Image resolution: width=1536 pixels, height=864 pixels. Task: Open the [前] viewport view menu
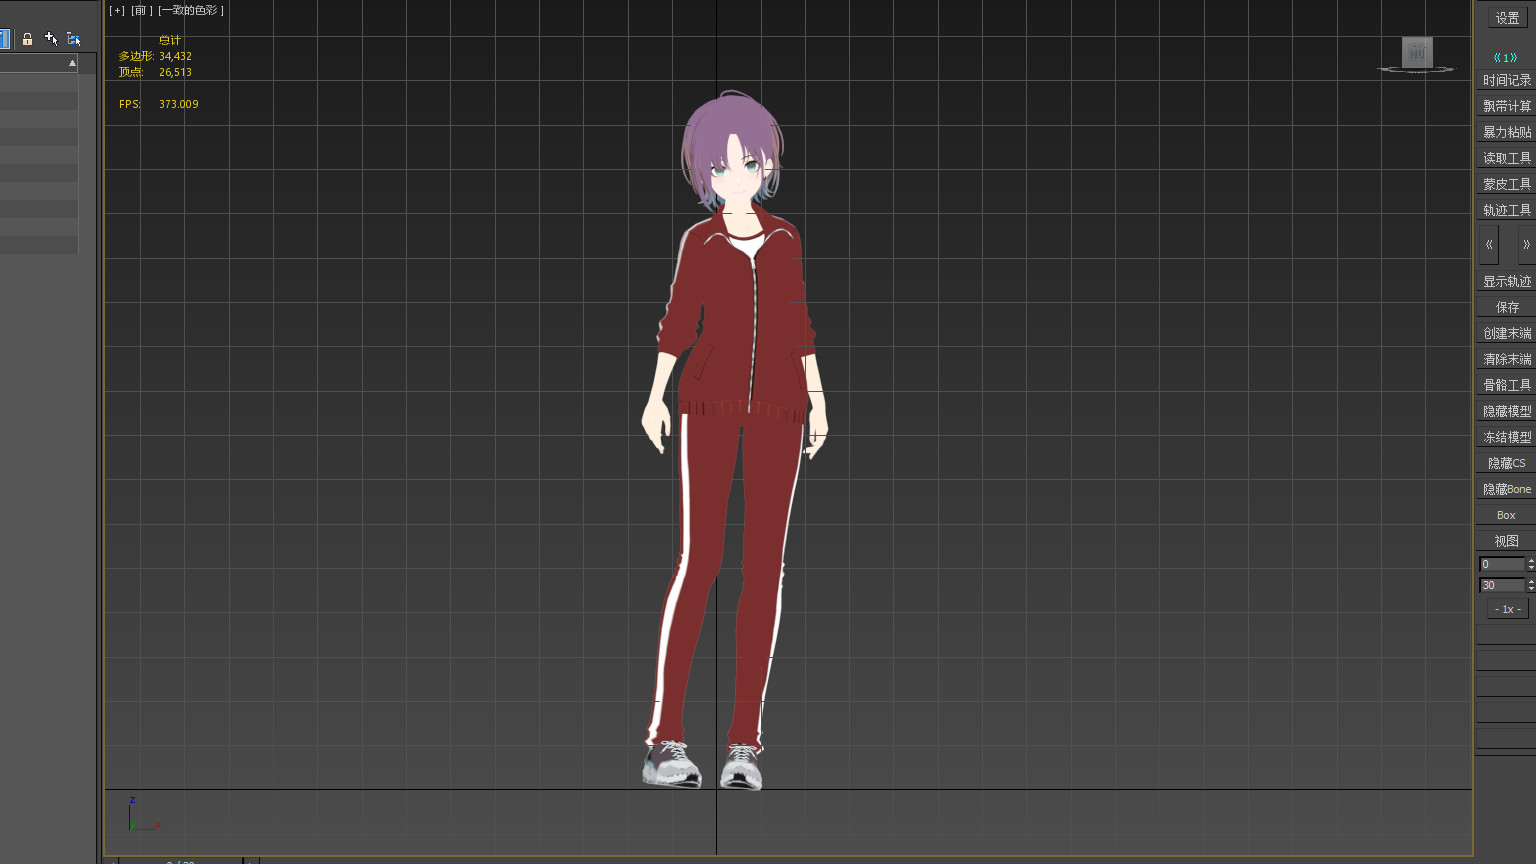pyautogui.click(x=141, y=10)
